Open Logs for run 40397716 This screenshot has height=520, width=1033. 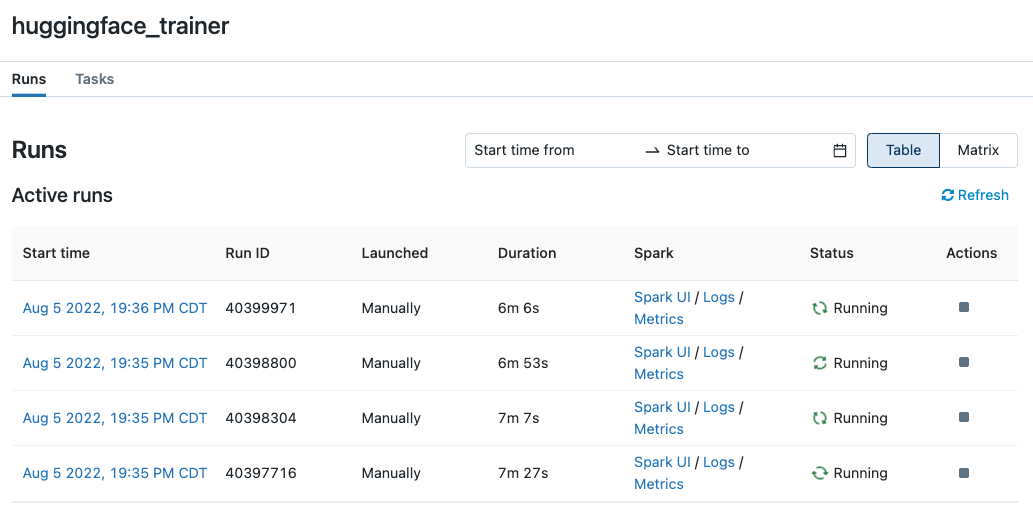(719, 462)
